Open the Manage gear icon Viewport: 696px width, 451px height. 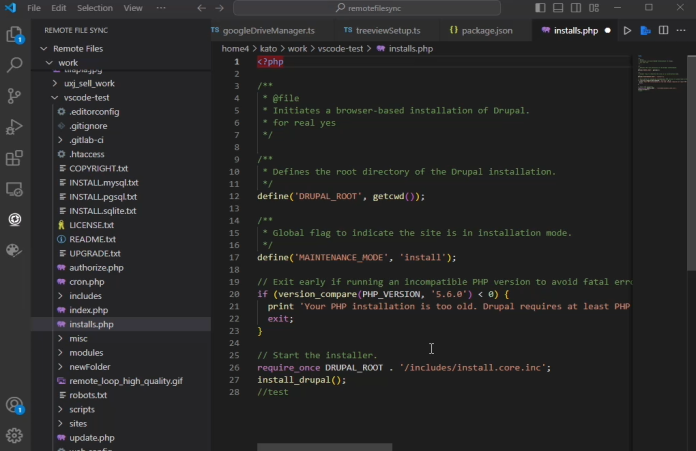14,436
